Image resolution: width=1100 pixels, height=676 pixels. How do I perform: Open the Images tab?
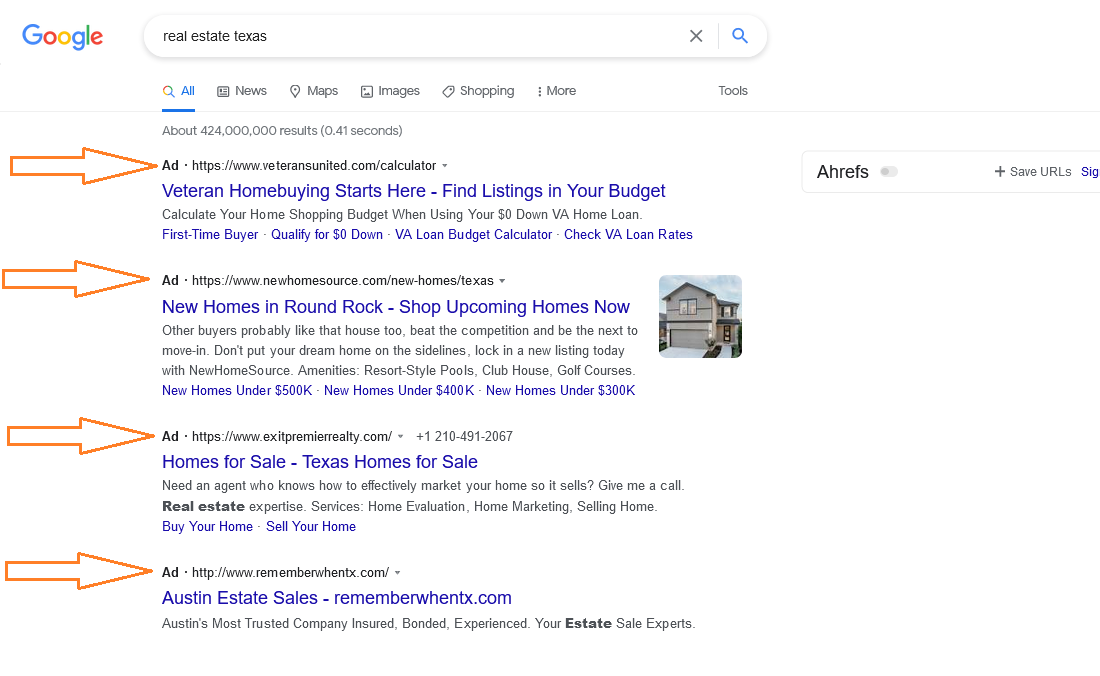tap(390, 91)
